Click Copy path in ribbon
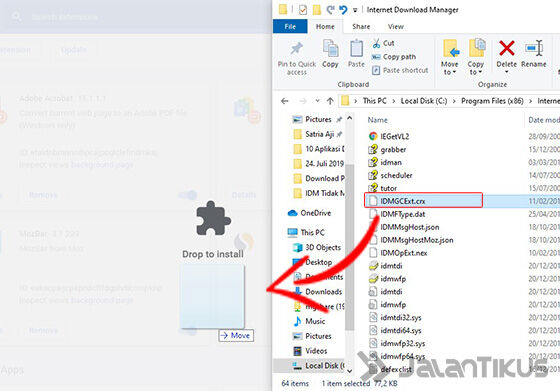 point(394,57)
